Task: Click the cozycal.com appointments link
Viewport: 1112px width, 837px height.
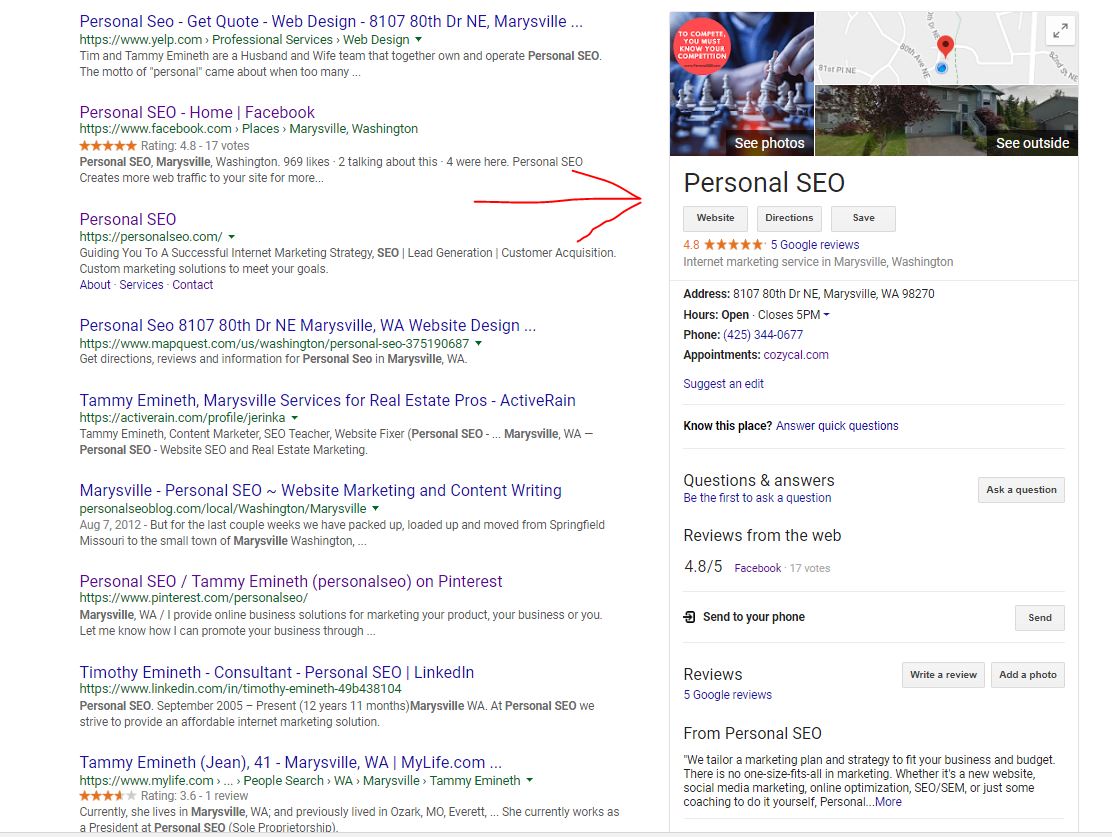Action: [796, 355]
